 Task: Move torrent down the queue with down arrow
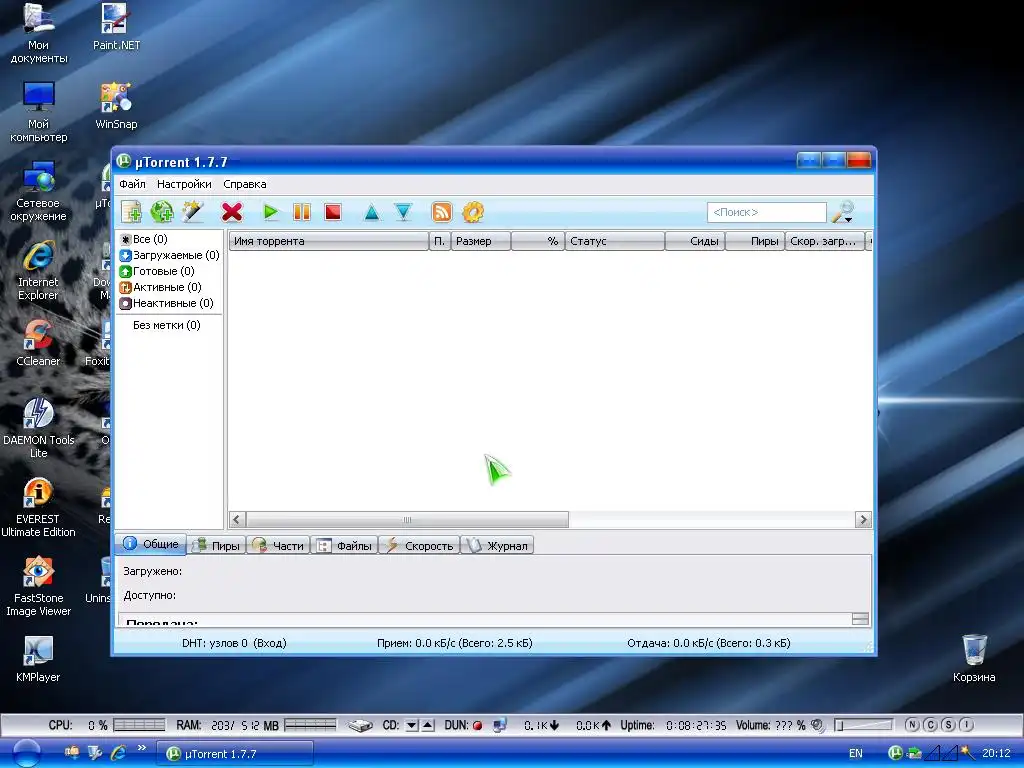(404, 213)
